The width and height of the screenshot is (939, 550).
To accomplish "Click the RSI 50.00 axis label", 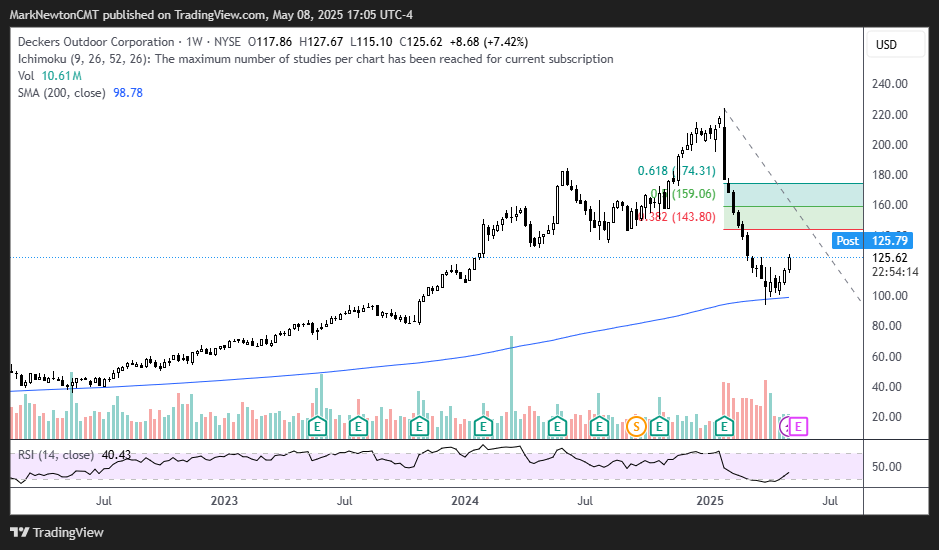I will click(887, 466).
